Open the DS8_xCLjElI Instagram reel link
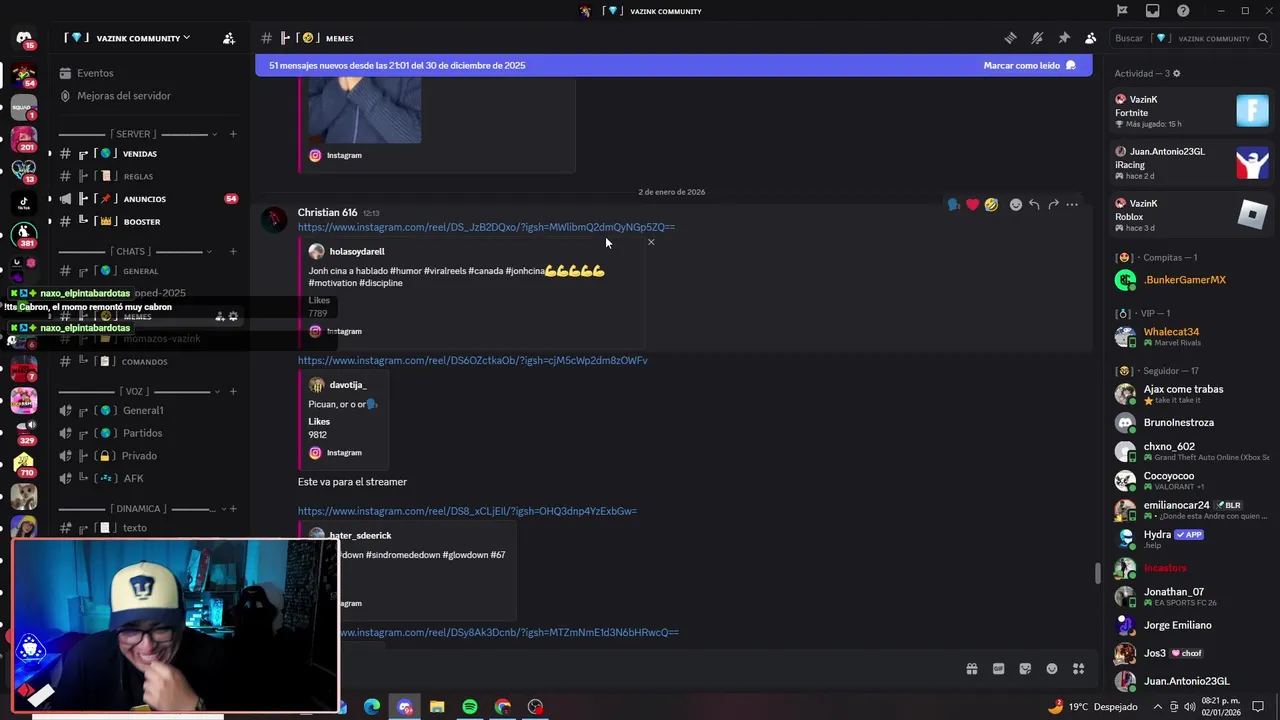 pos(467,511)
